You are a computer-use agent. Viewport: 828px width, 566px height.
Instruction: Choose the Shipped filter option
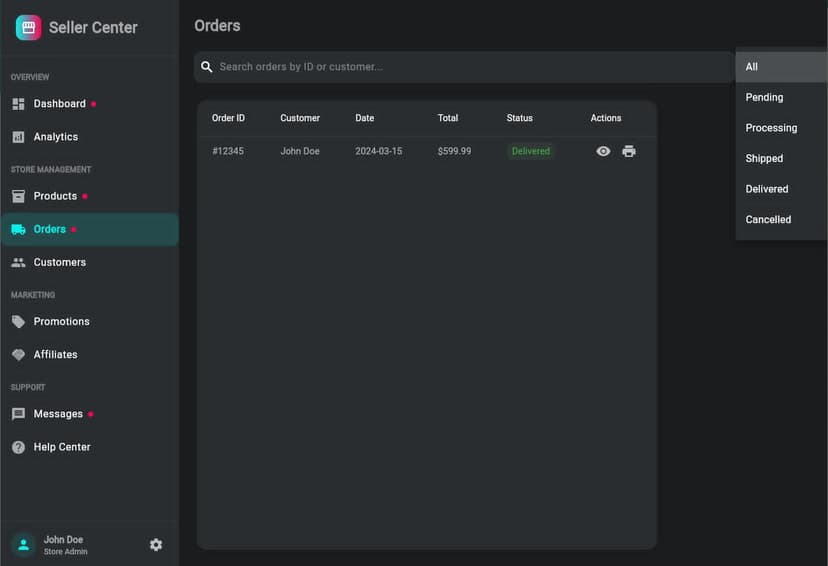764,158
